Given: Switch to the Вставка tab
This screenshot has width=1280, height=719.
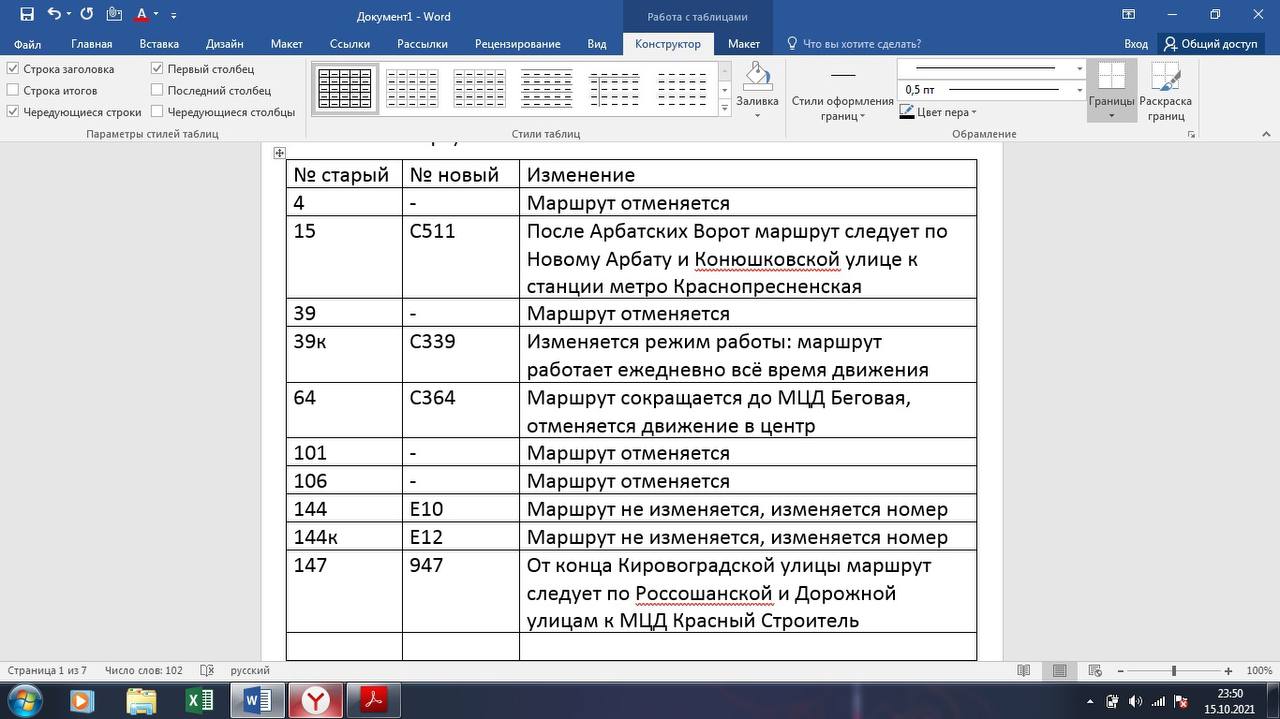Looking at the screenshot, I should point(159,44).
